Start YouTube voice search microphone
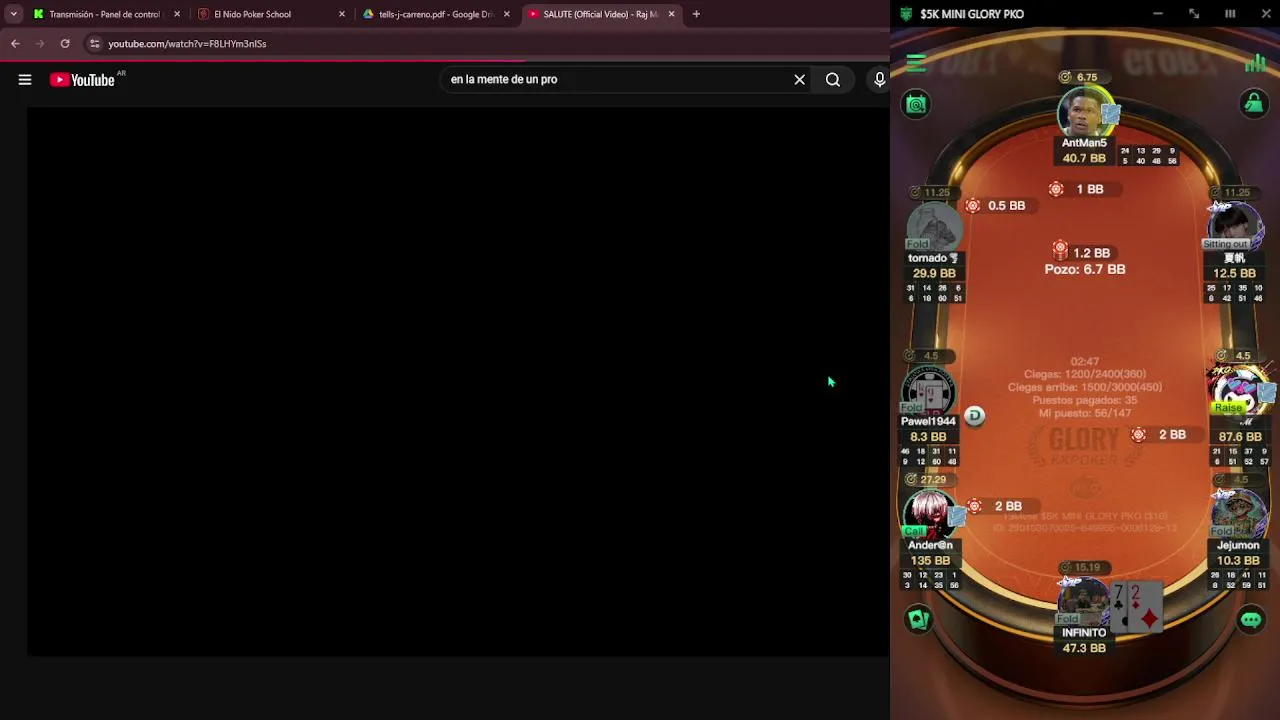 pyautogui.click(x=879, y=80)
